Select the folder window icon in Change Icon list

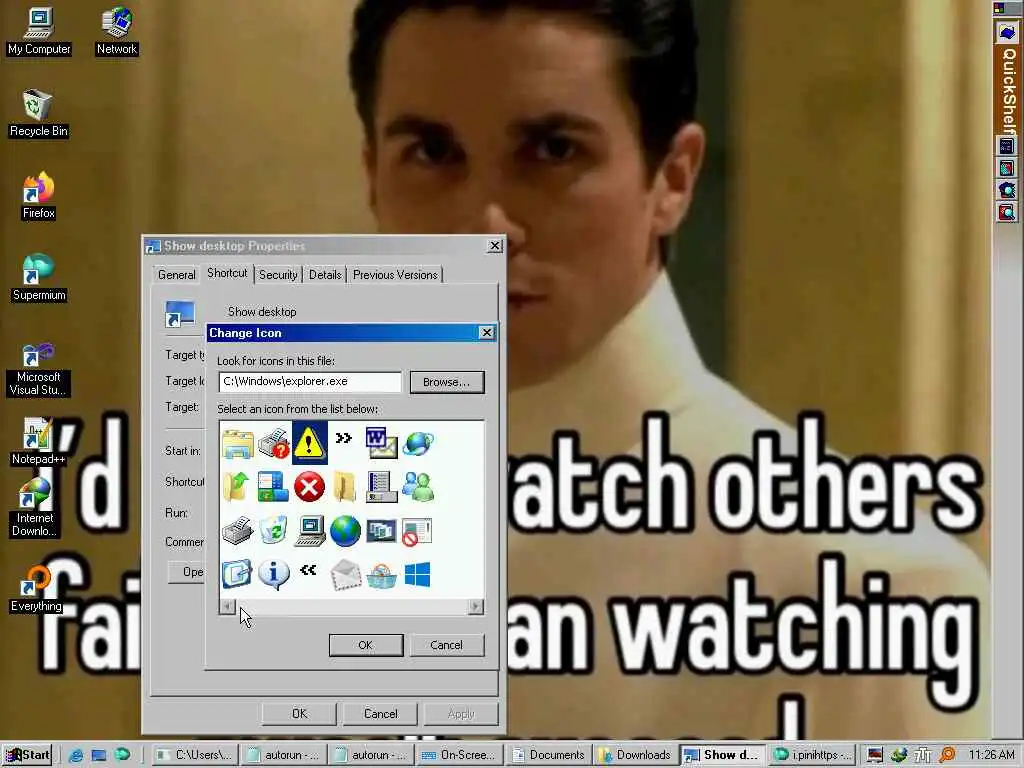(238, 443)
